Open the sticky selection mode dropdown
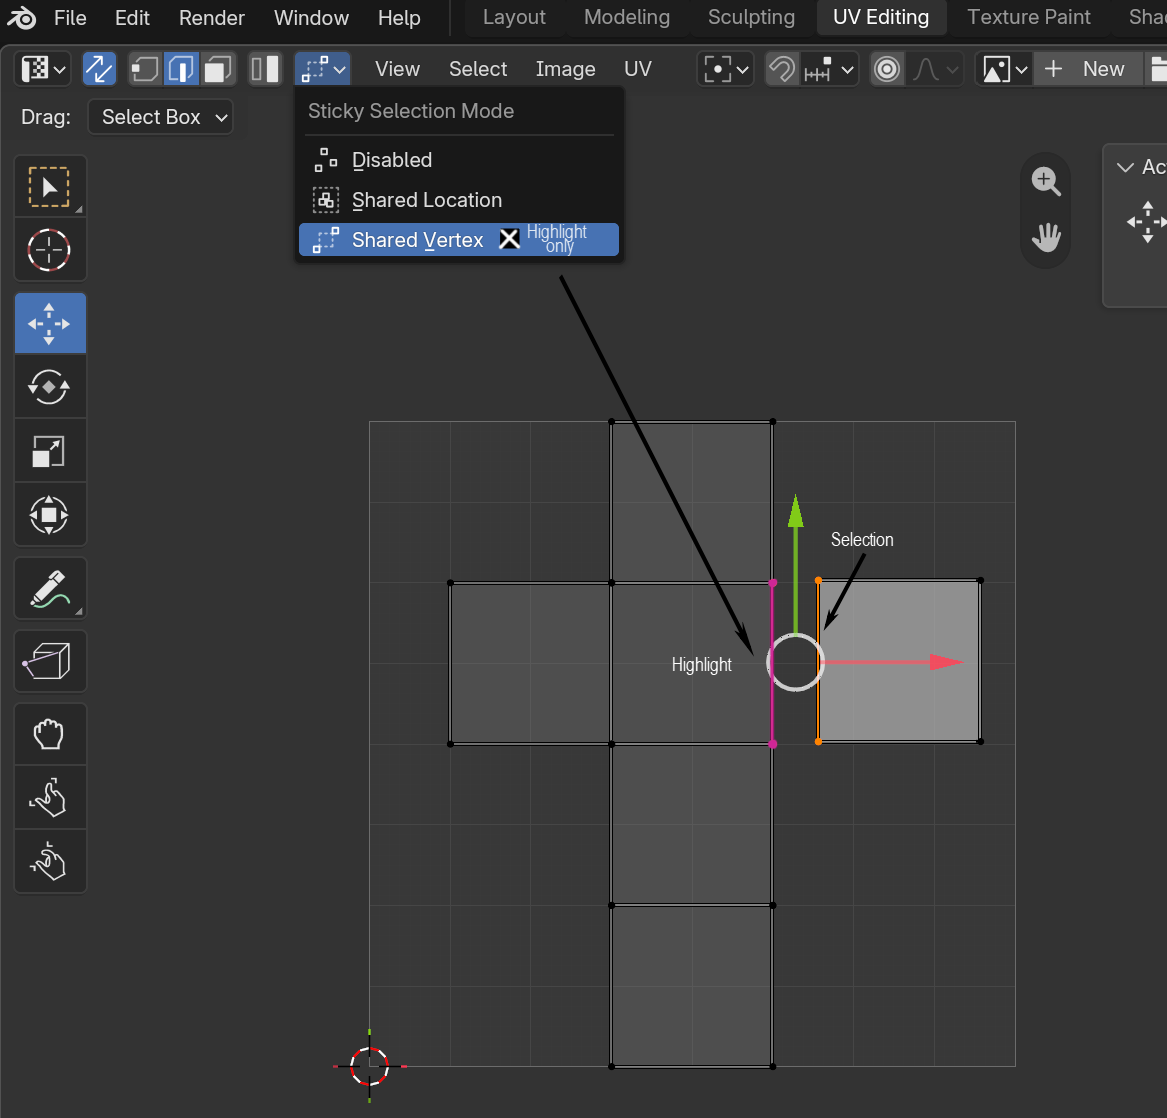 point(322,69)
